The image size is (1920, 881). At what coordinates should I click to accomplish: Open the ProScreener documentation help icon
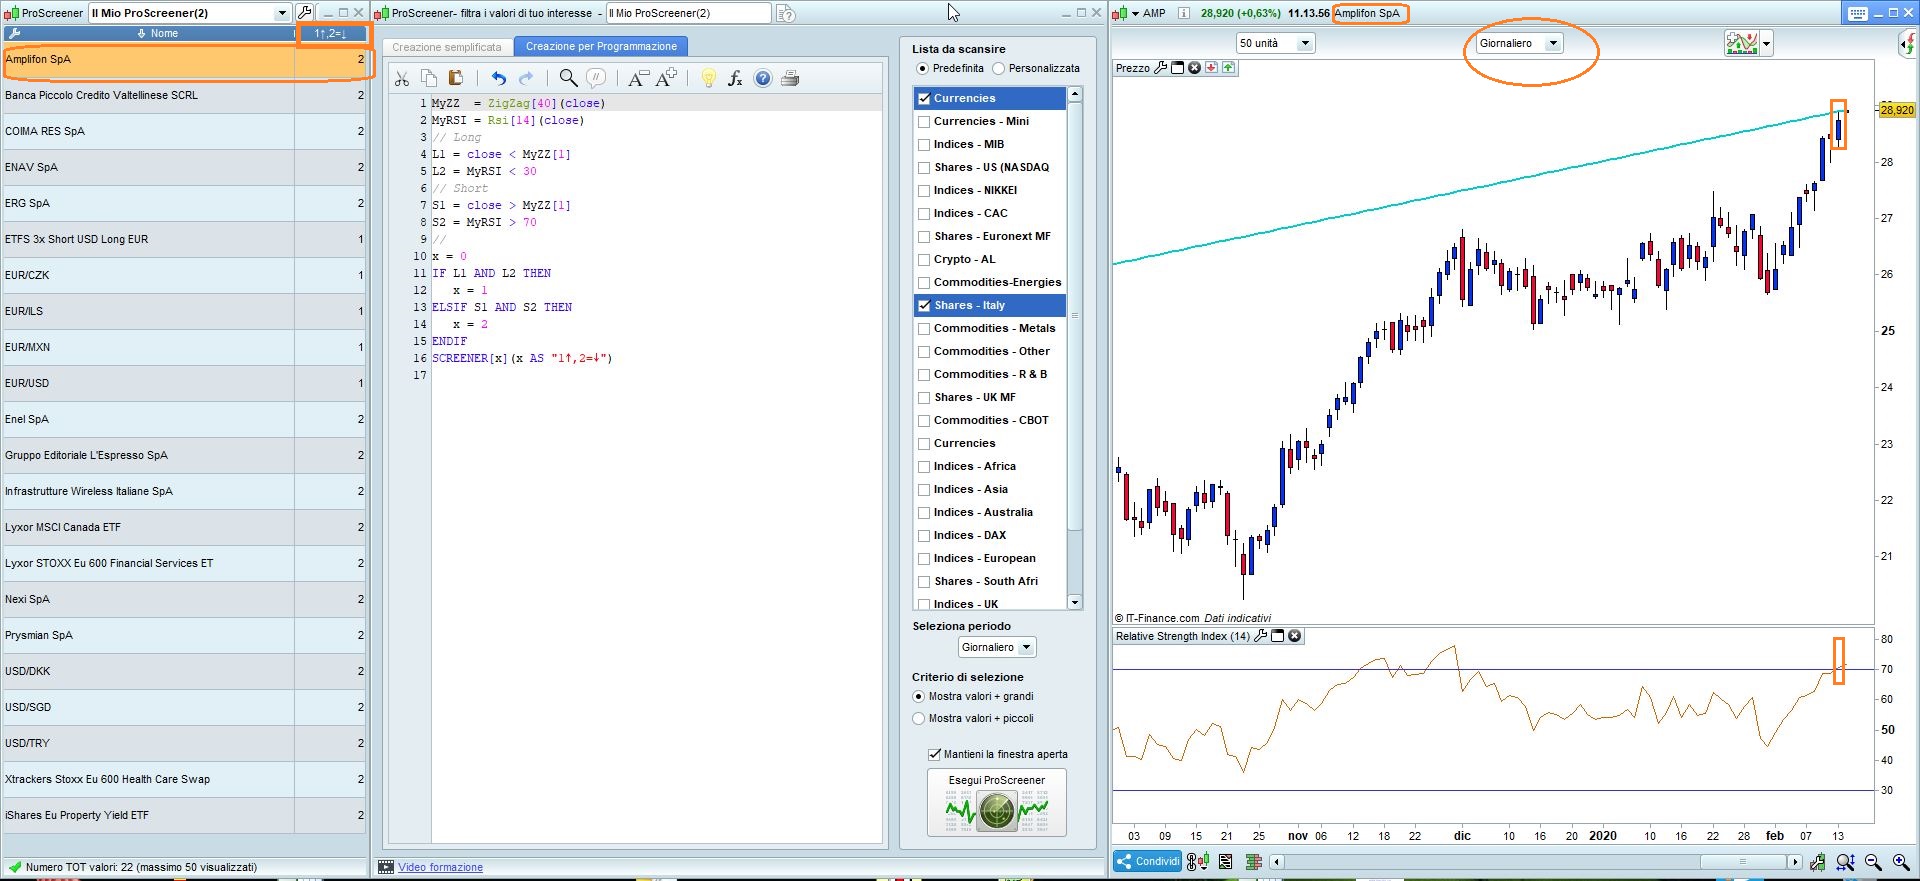tap(786, 14)
